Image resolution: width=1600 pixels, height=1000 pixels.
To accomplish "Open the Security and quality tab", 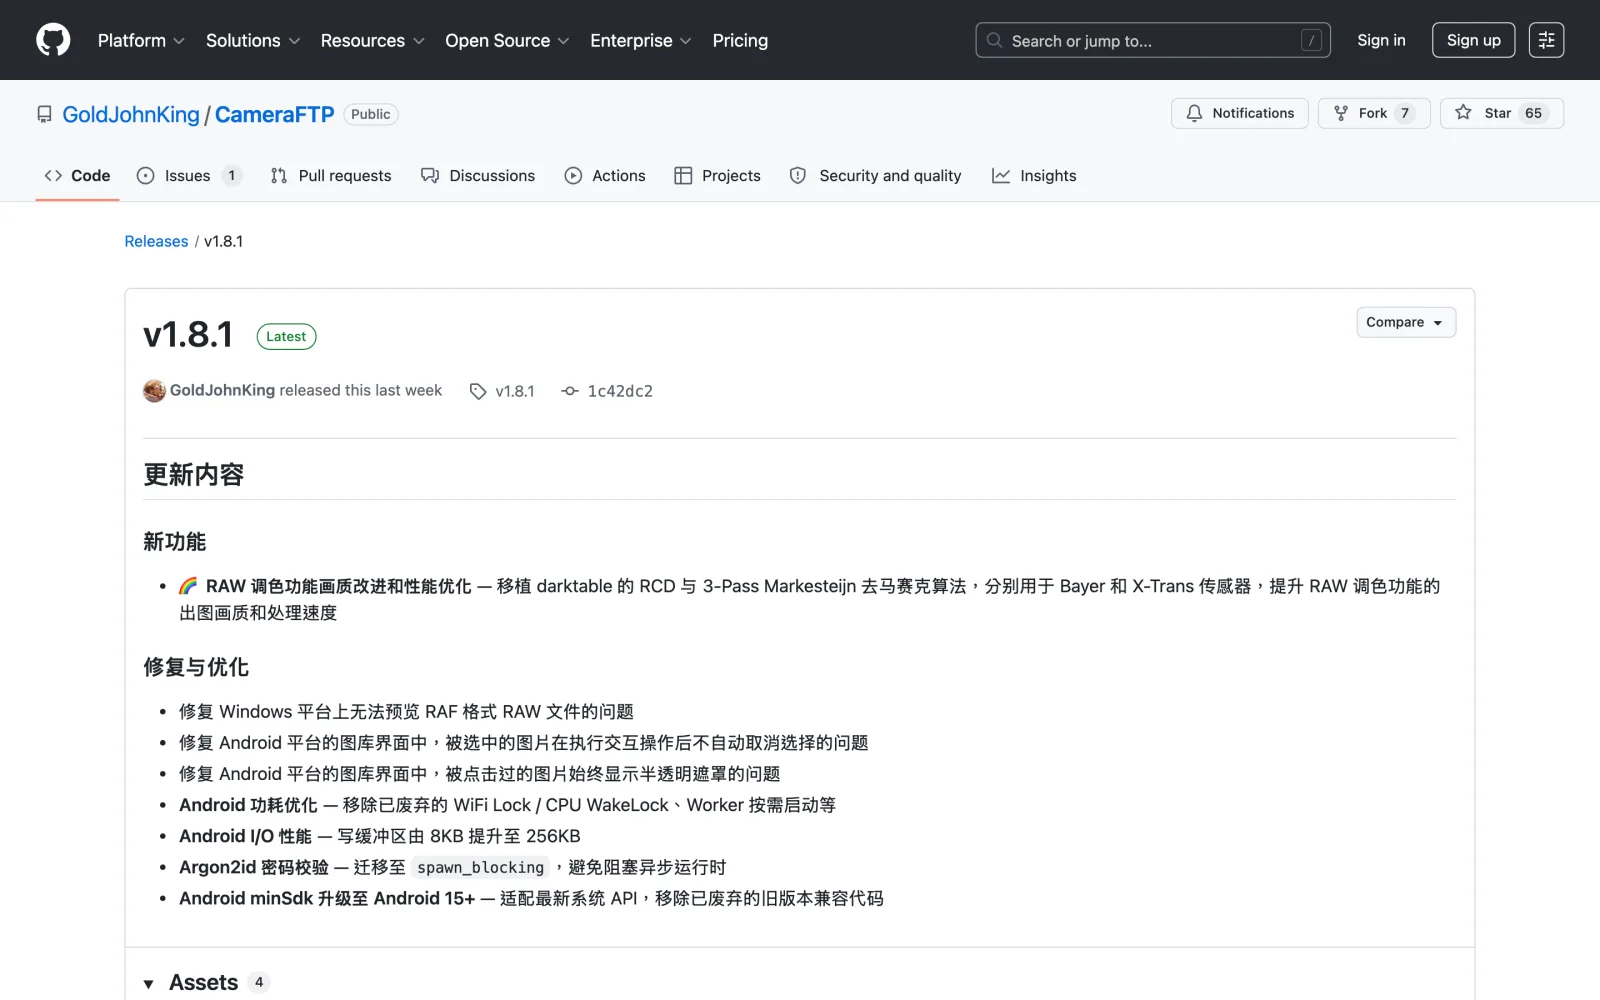I will (x=875, y=175).
